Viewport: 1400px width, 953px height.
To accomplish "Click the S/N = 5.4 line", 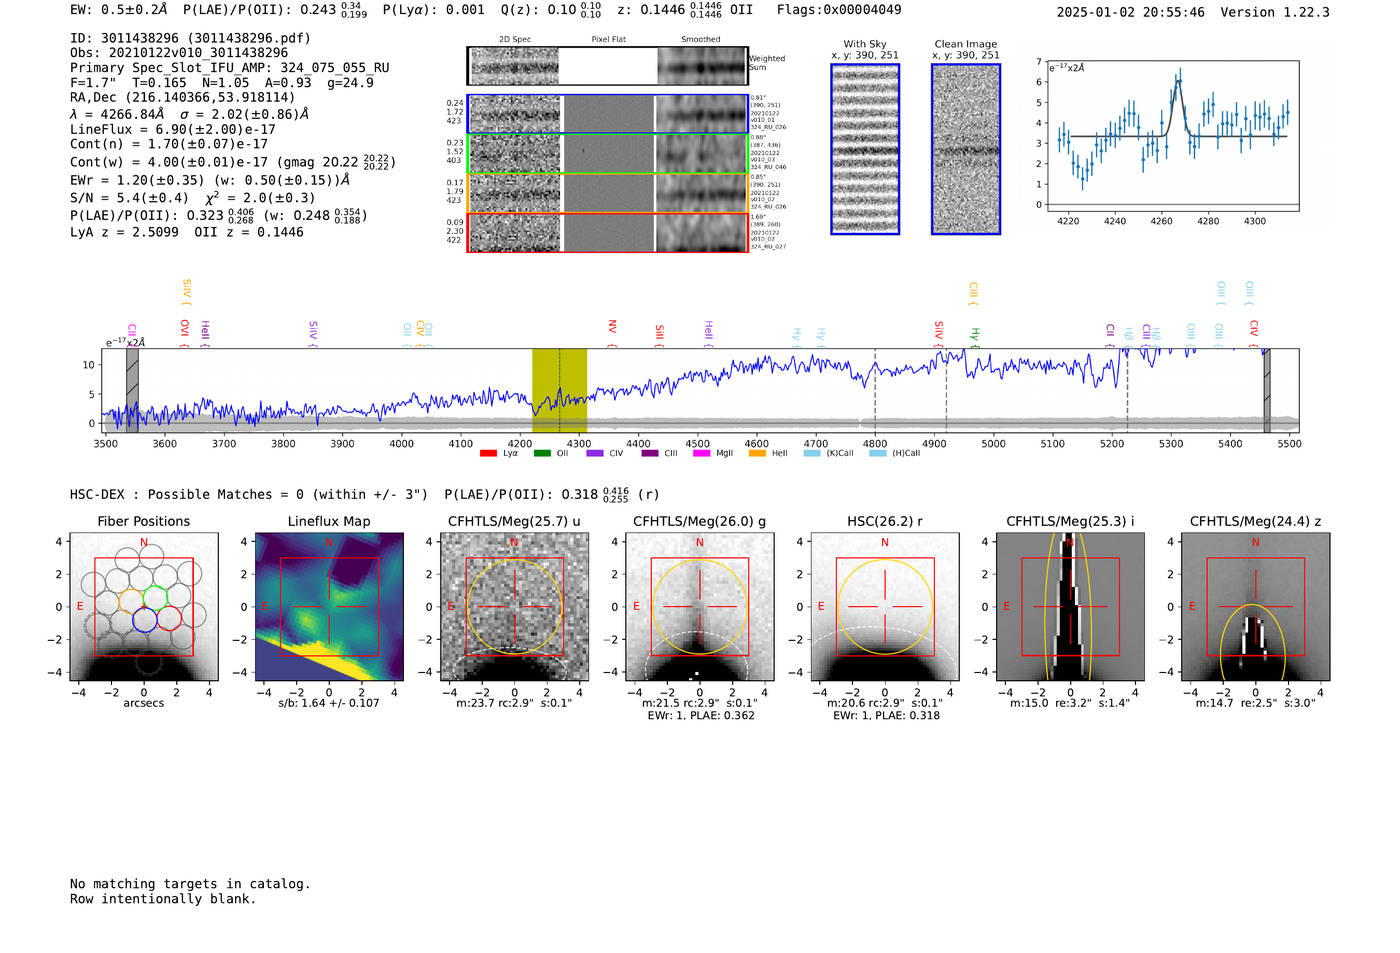I will click(x=192, y=198).
